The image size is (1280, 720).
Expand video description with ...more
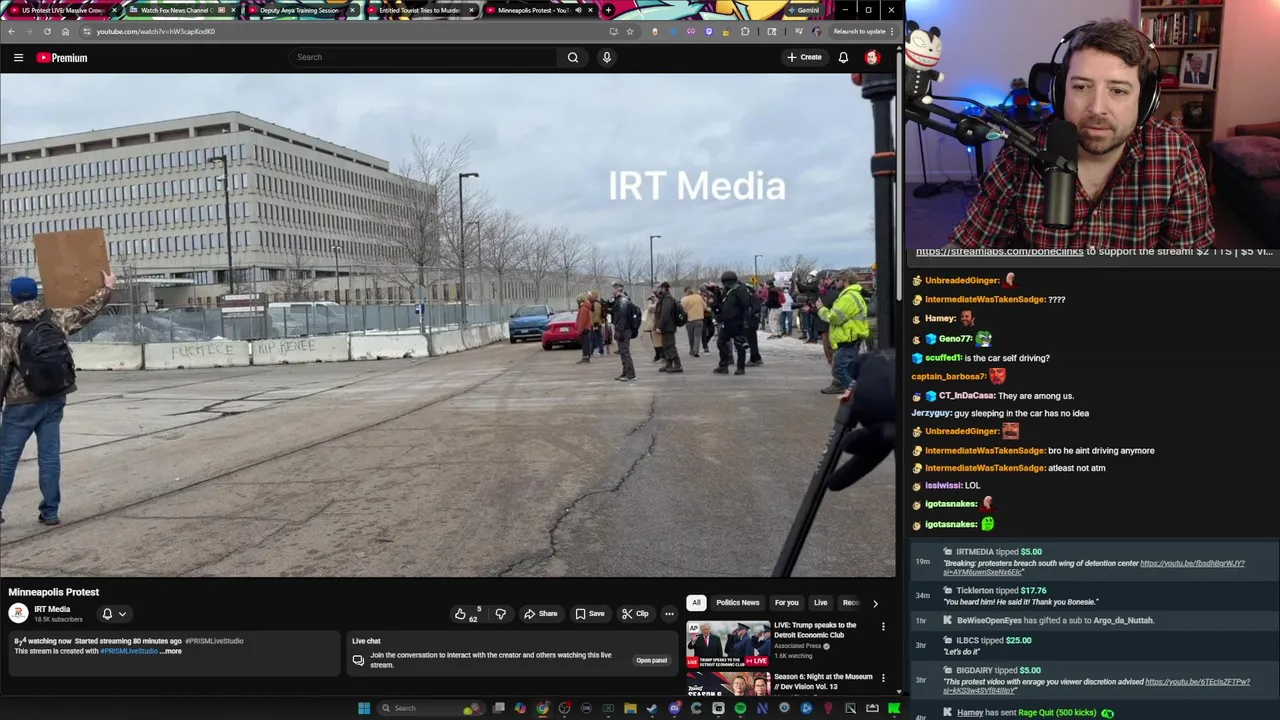[171, 651]
